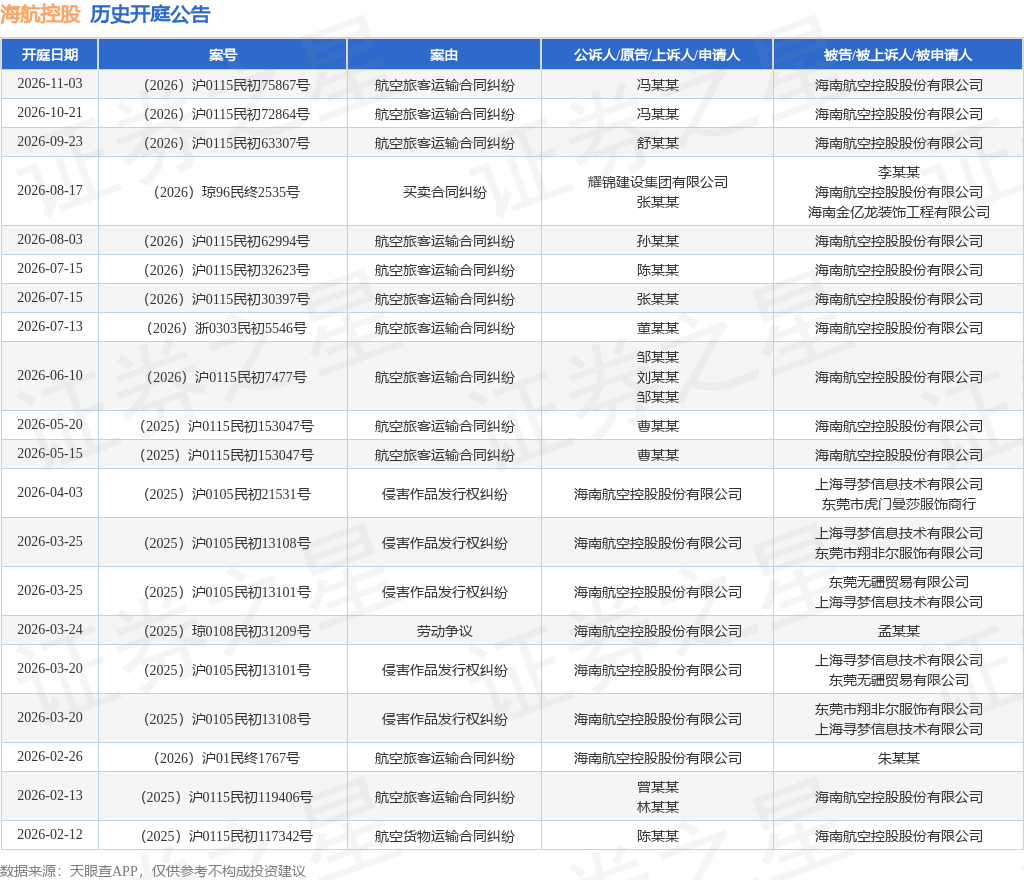Select case number 琼96民终2535号
This screenshot has width=1024, height=880.
tap(227, 192)
